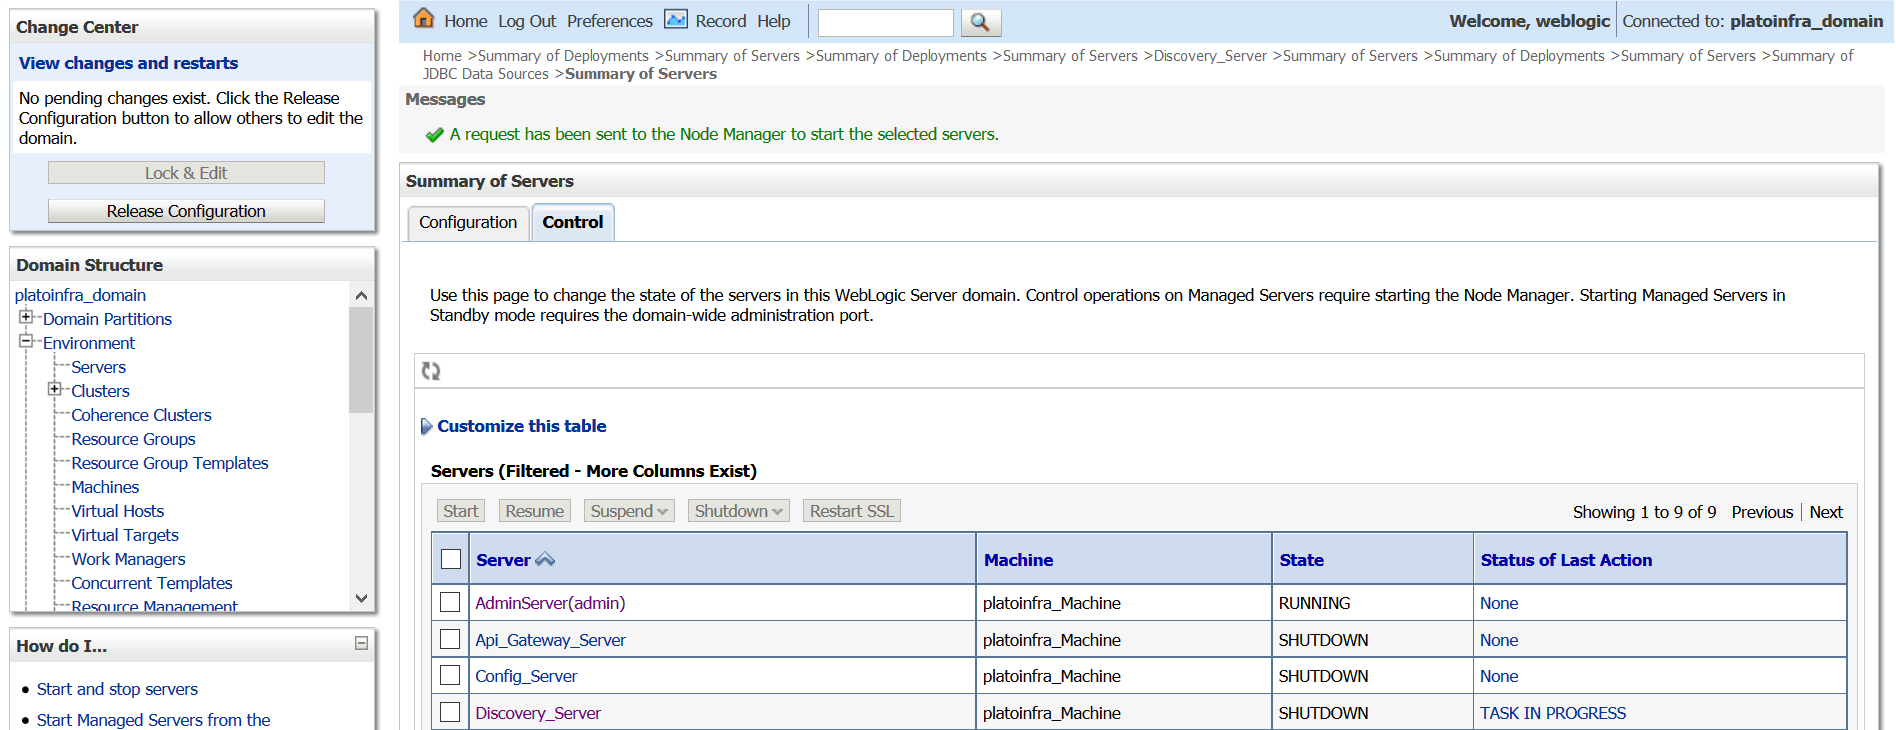This screenshot has width=1896, height=730.
Task: Collapse the How do I panel icon
Action: 362,644
